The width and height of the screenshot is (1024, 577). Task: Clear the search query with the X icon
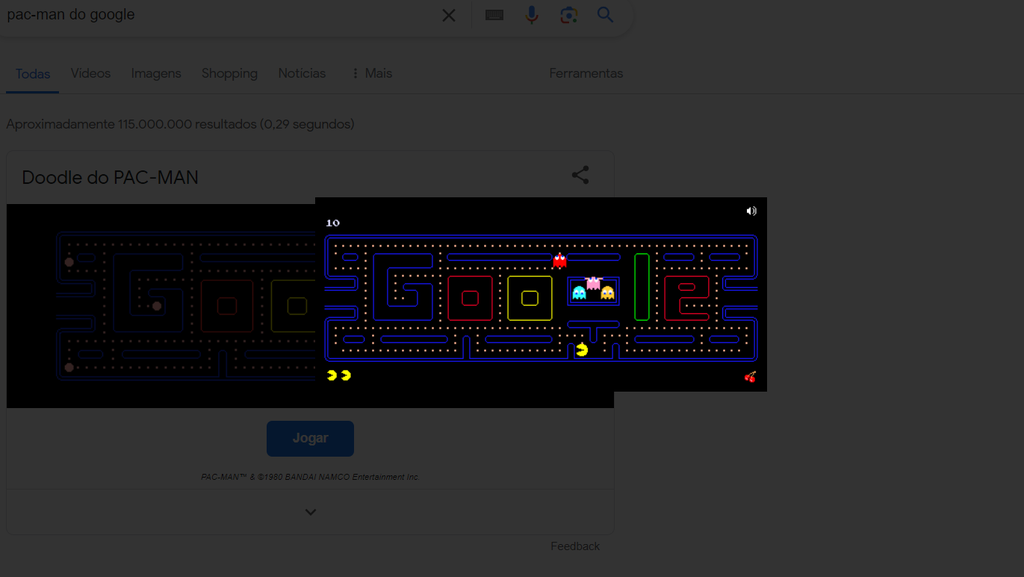448,15
